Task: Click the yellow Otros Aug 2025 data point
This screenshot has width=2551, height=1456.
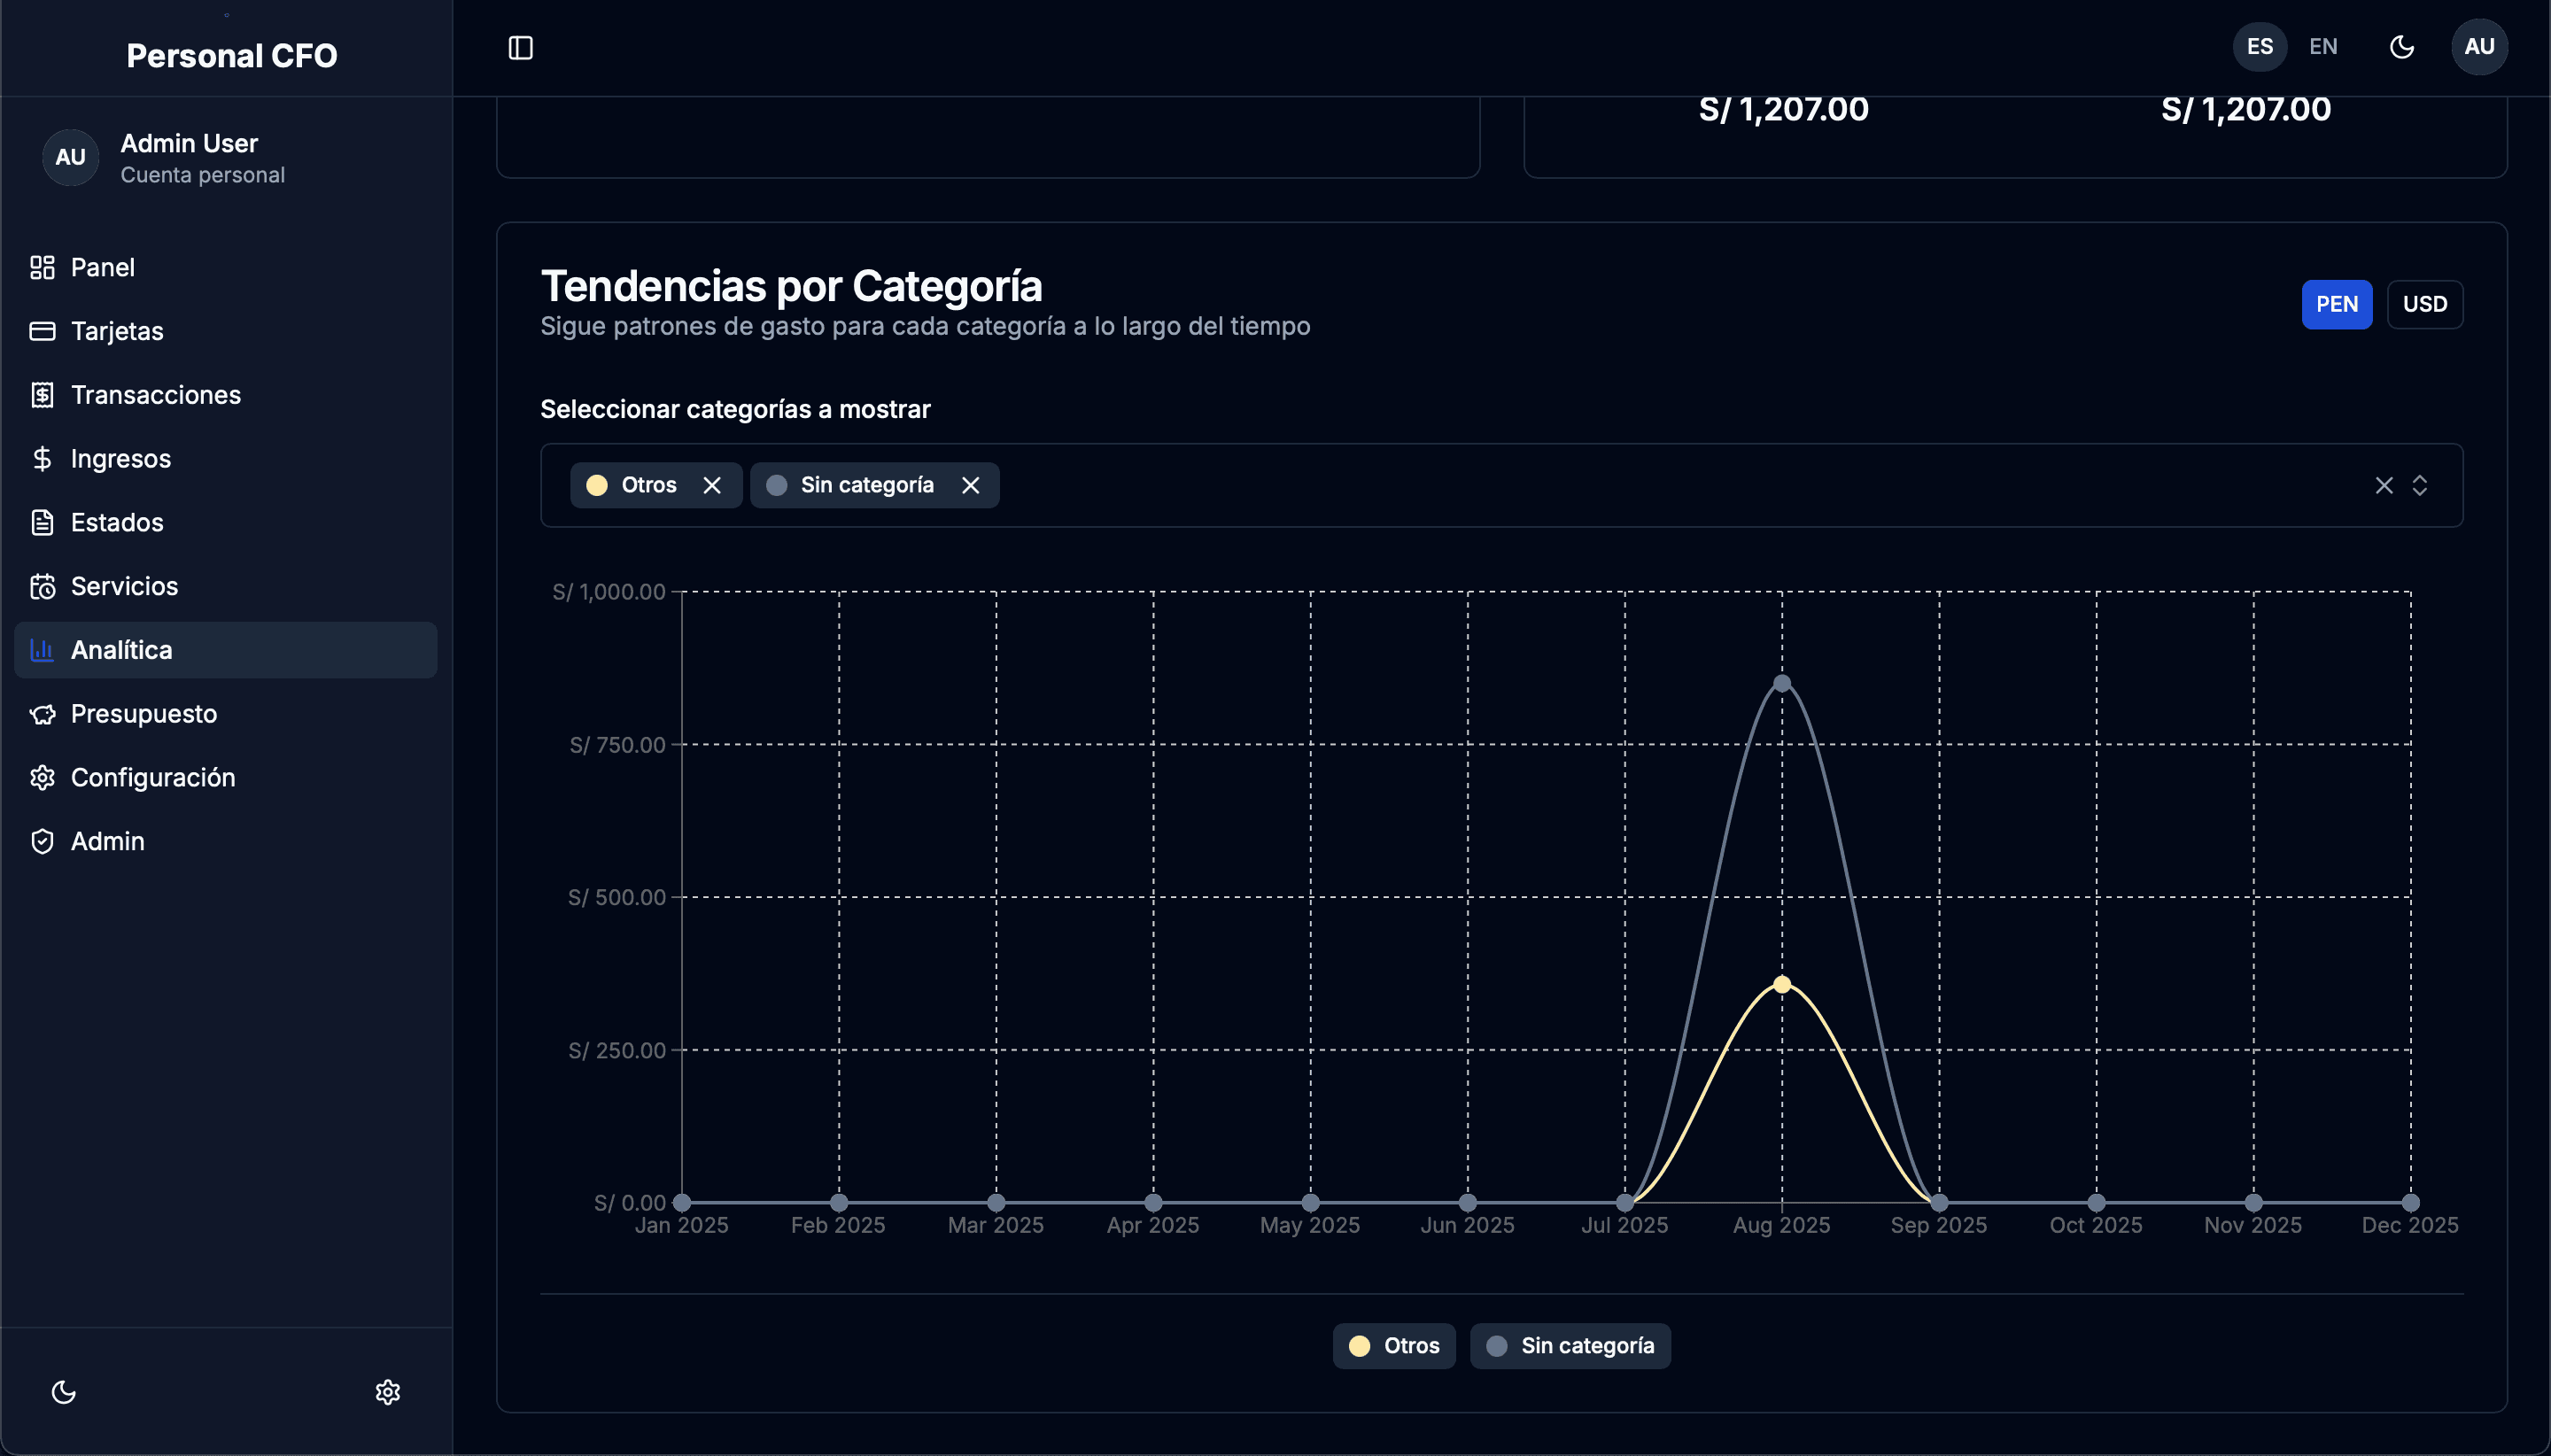Action: 1781,985
